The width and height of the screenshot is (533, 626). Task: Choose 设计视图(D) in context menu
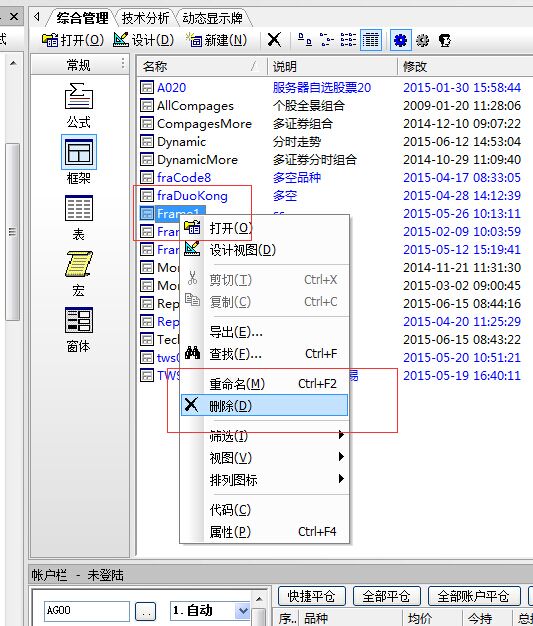(265, 250)
